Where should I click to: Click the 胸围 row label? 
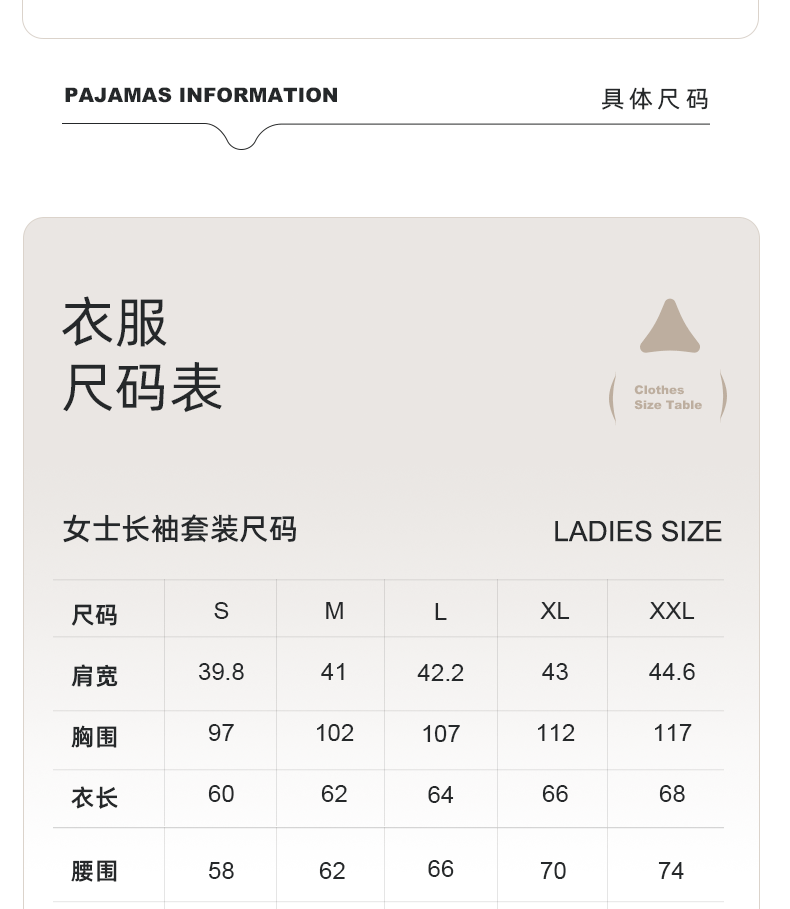coord(94,737)
